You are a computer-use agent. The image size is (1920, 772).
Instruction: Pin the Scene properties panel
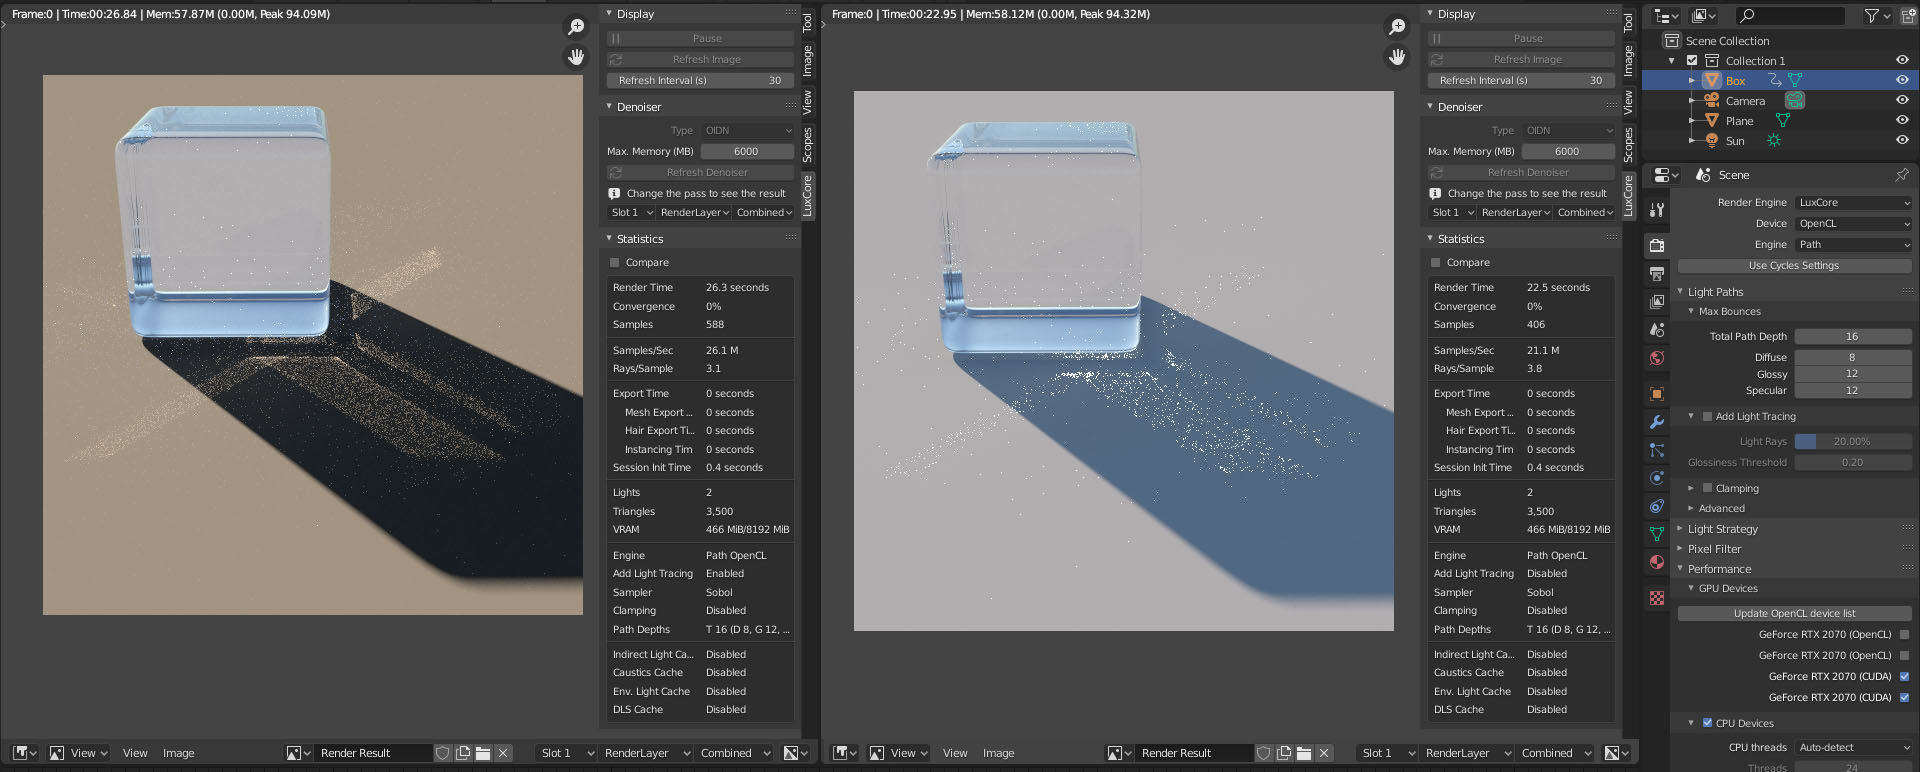(x=1901, y=175)
